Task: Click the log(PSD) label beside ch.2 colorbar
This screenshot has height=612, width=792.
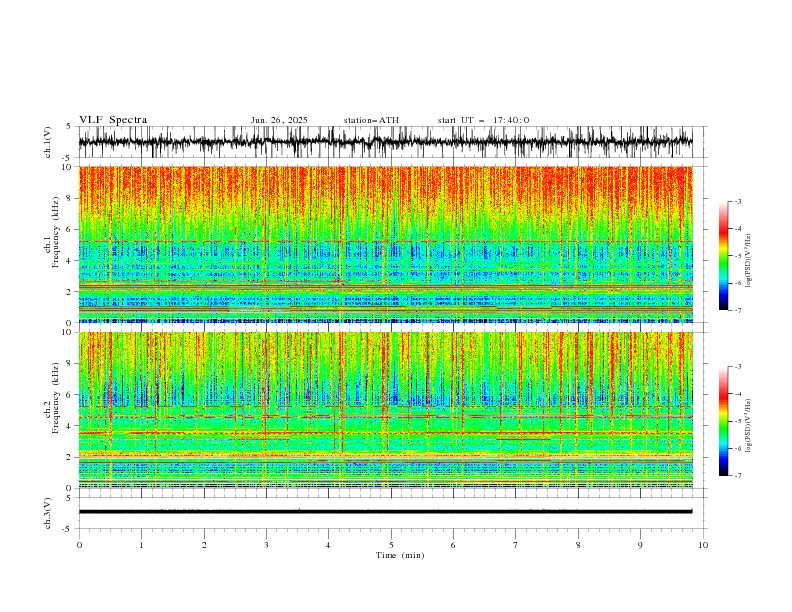Action: coord(748,426)
